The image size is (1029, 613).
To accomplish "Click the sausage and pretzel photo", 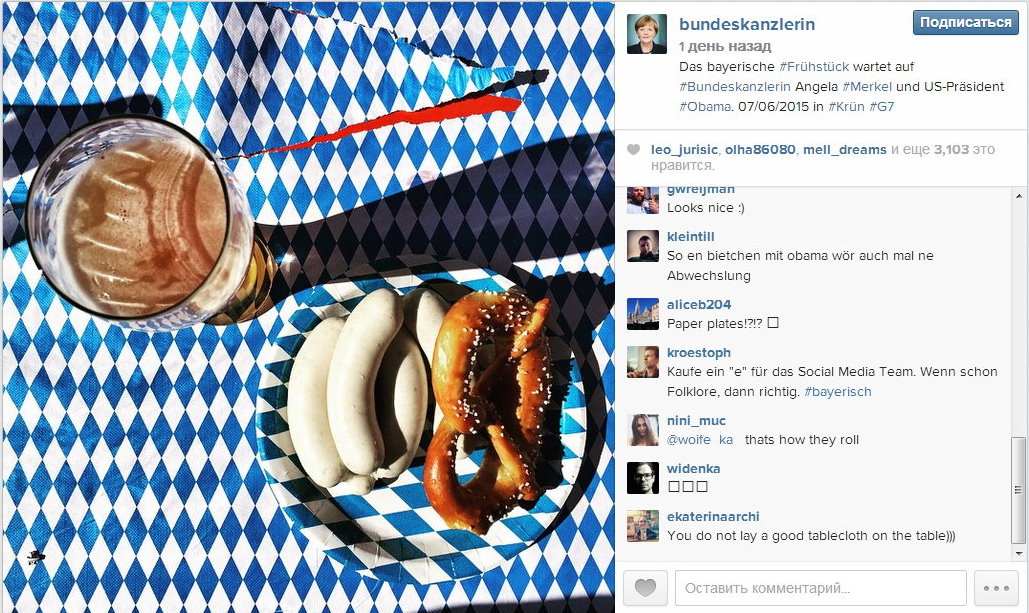I will 308,306.
